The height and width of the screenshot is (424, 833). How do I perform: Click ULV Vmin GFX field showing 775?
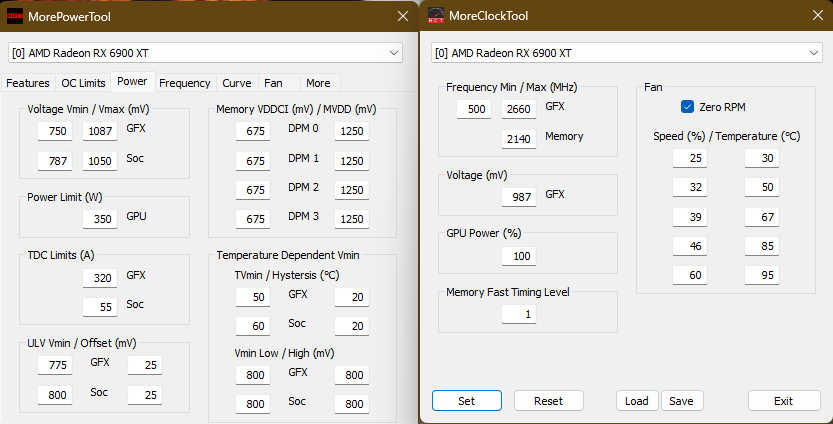[x=55, y=365]
